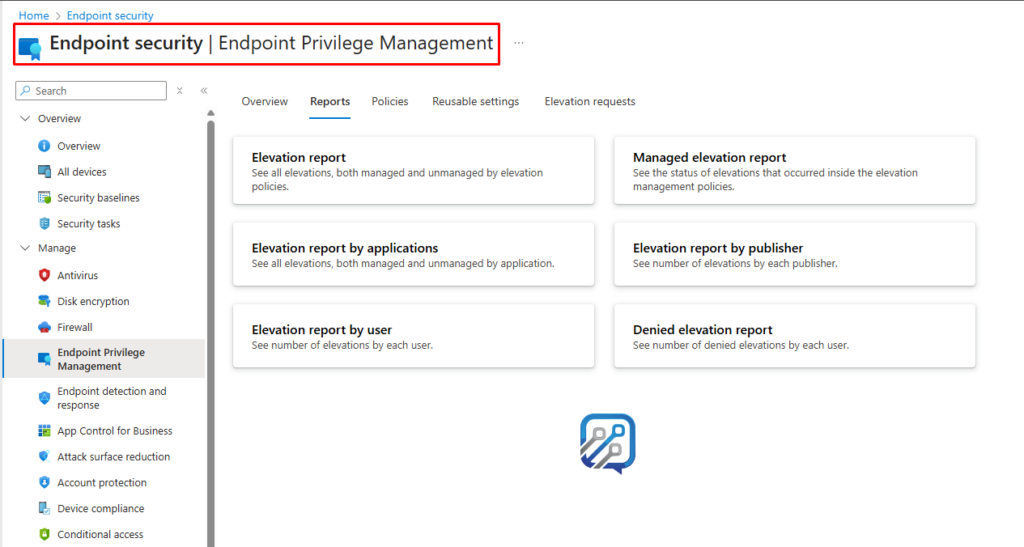Click the App Control for Business icon
1024x547 pixels.
pos(44,431)
